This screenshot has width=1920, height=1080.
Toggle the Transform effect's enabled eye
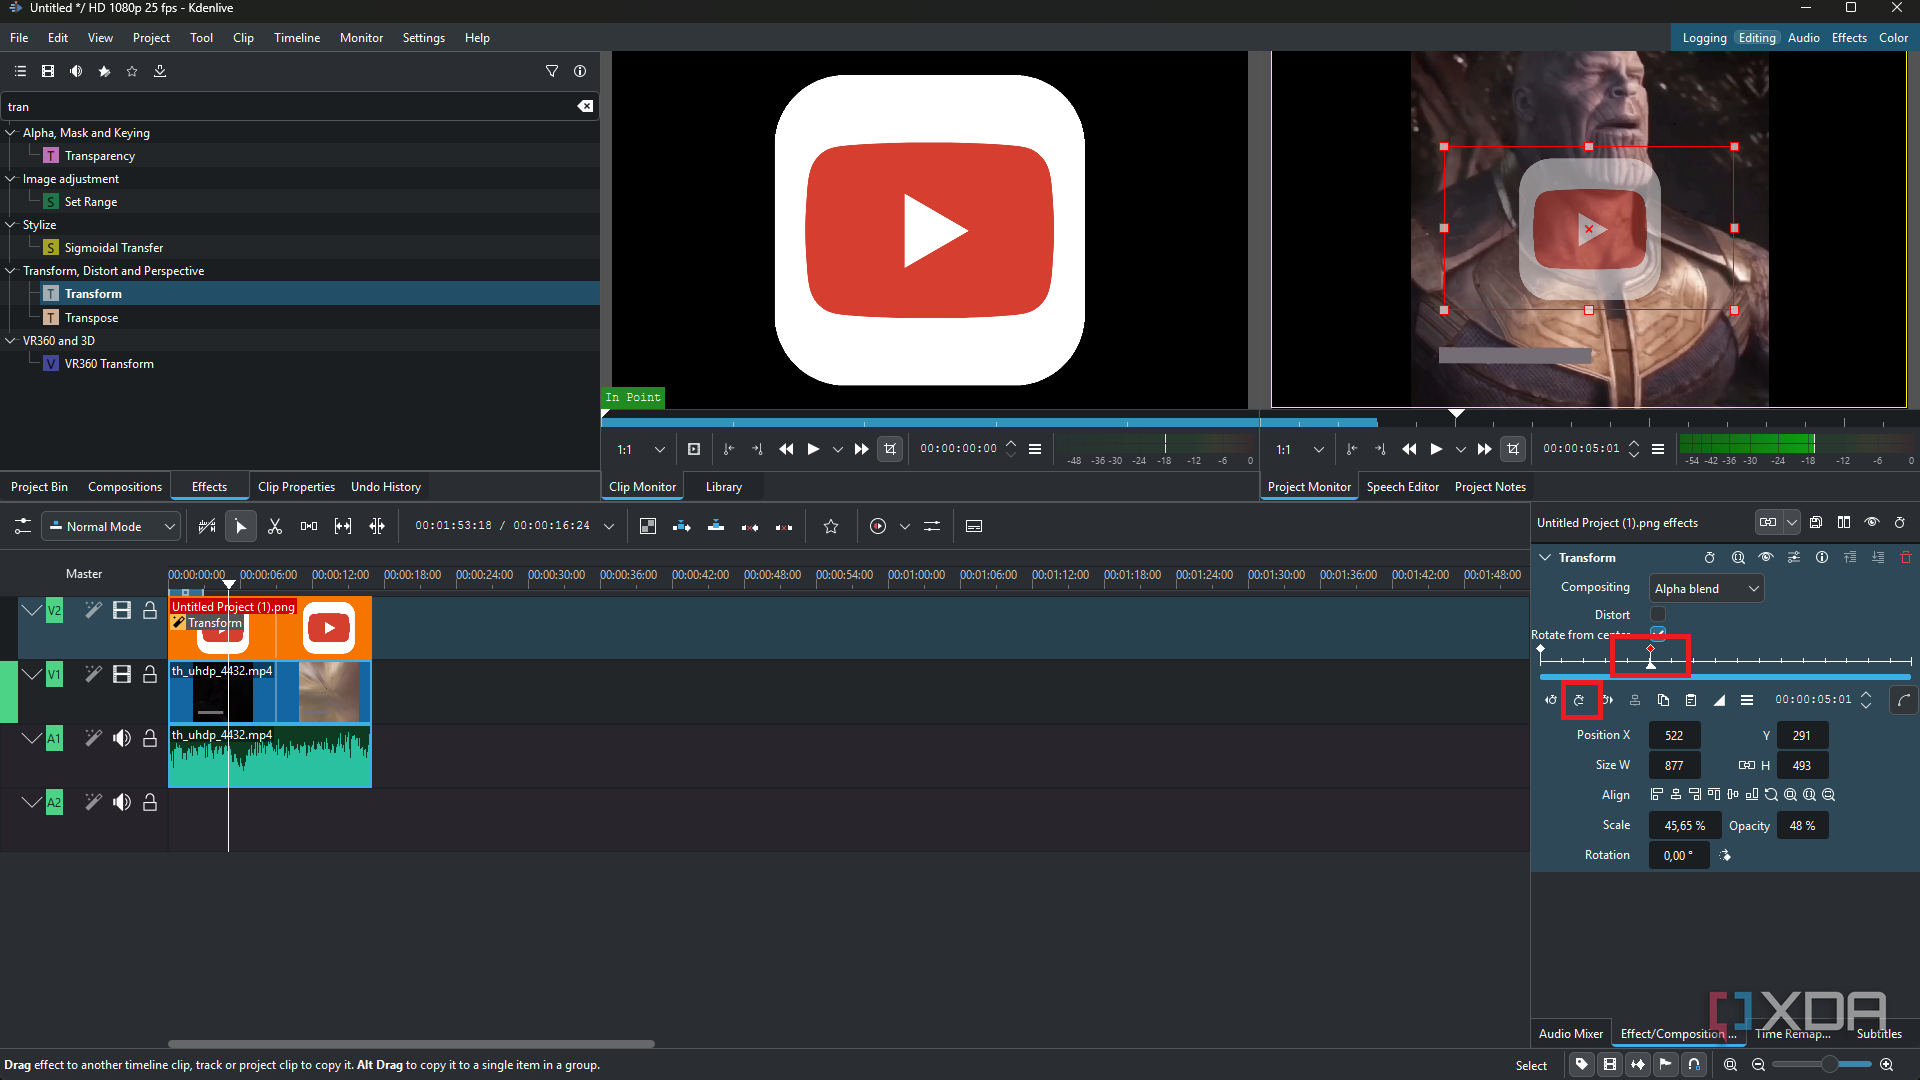pos(1766,557)
